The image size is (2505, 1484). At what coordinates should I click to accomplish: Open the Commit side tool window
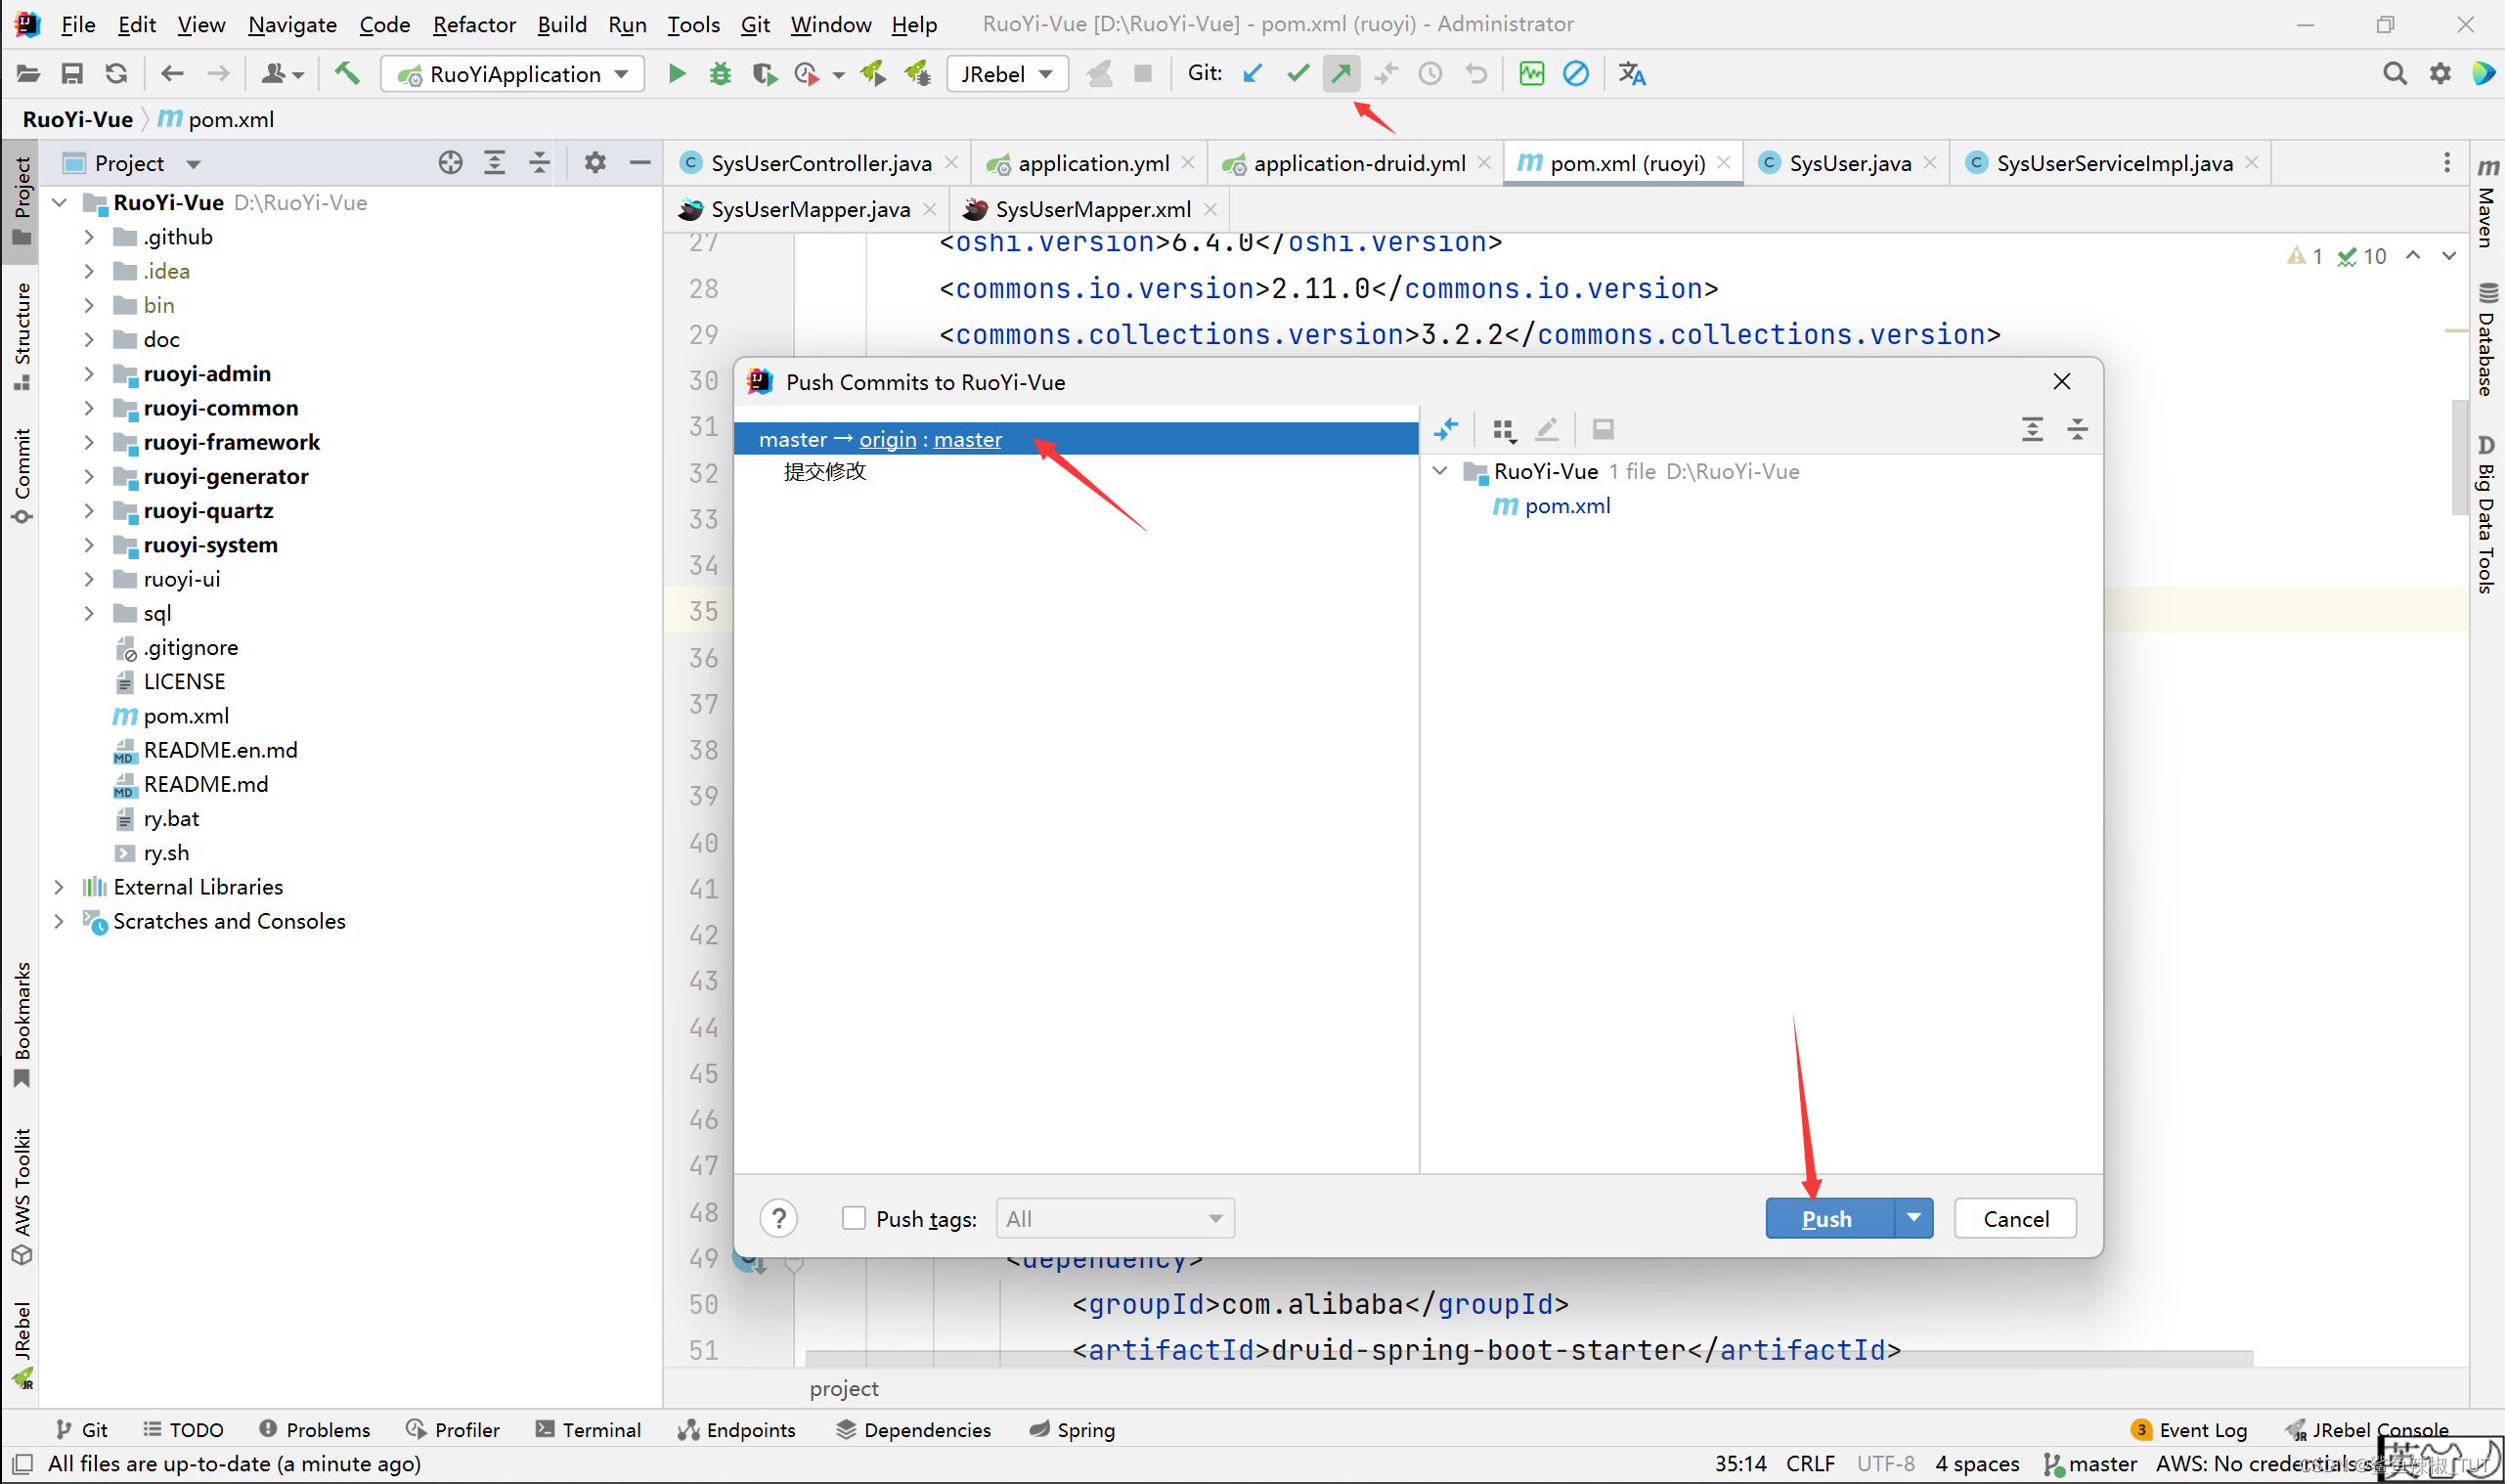point(22,476)
